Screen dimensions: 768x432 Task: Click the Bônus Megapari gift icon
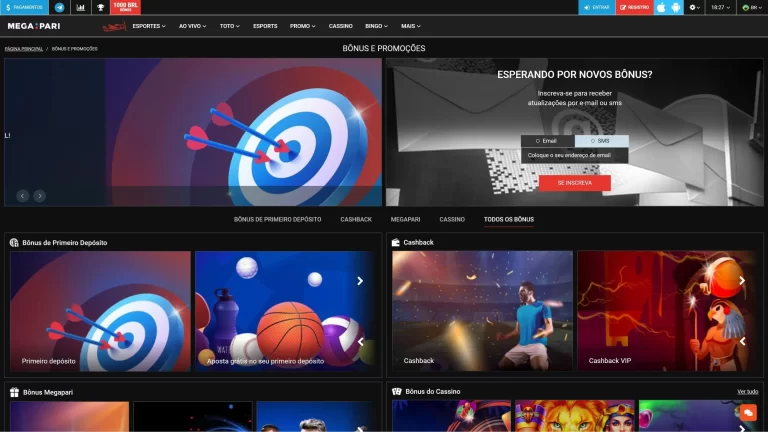point(14,392)
